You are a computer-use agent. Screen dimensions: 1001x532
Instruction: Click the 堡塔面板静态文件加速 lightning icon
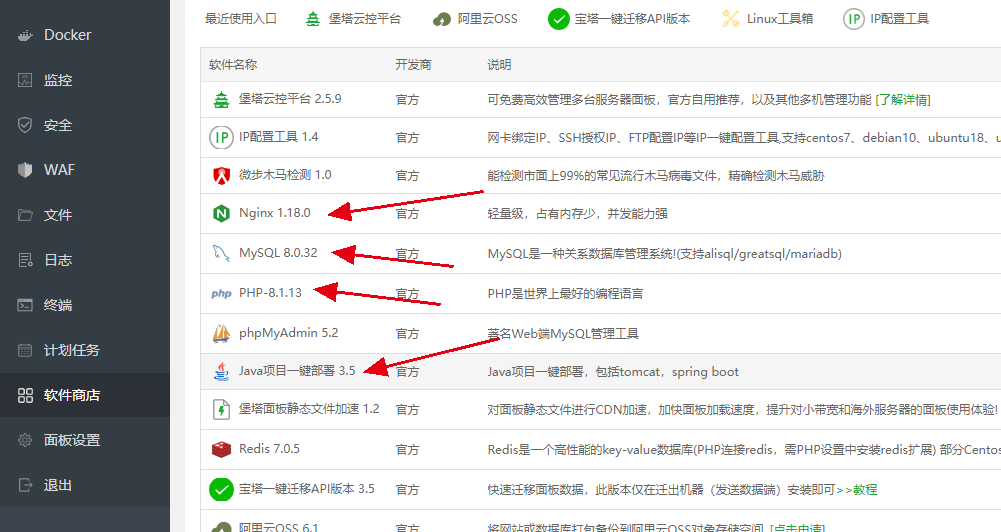tap(221, 409)
